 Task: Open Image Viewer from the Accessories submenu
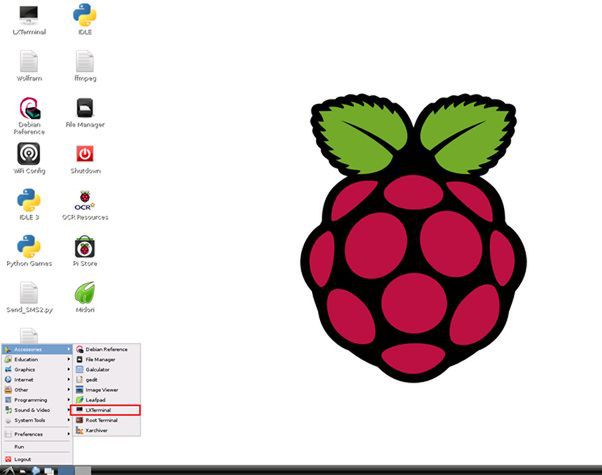click(107, 390)
